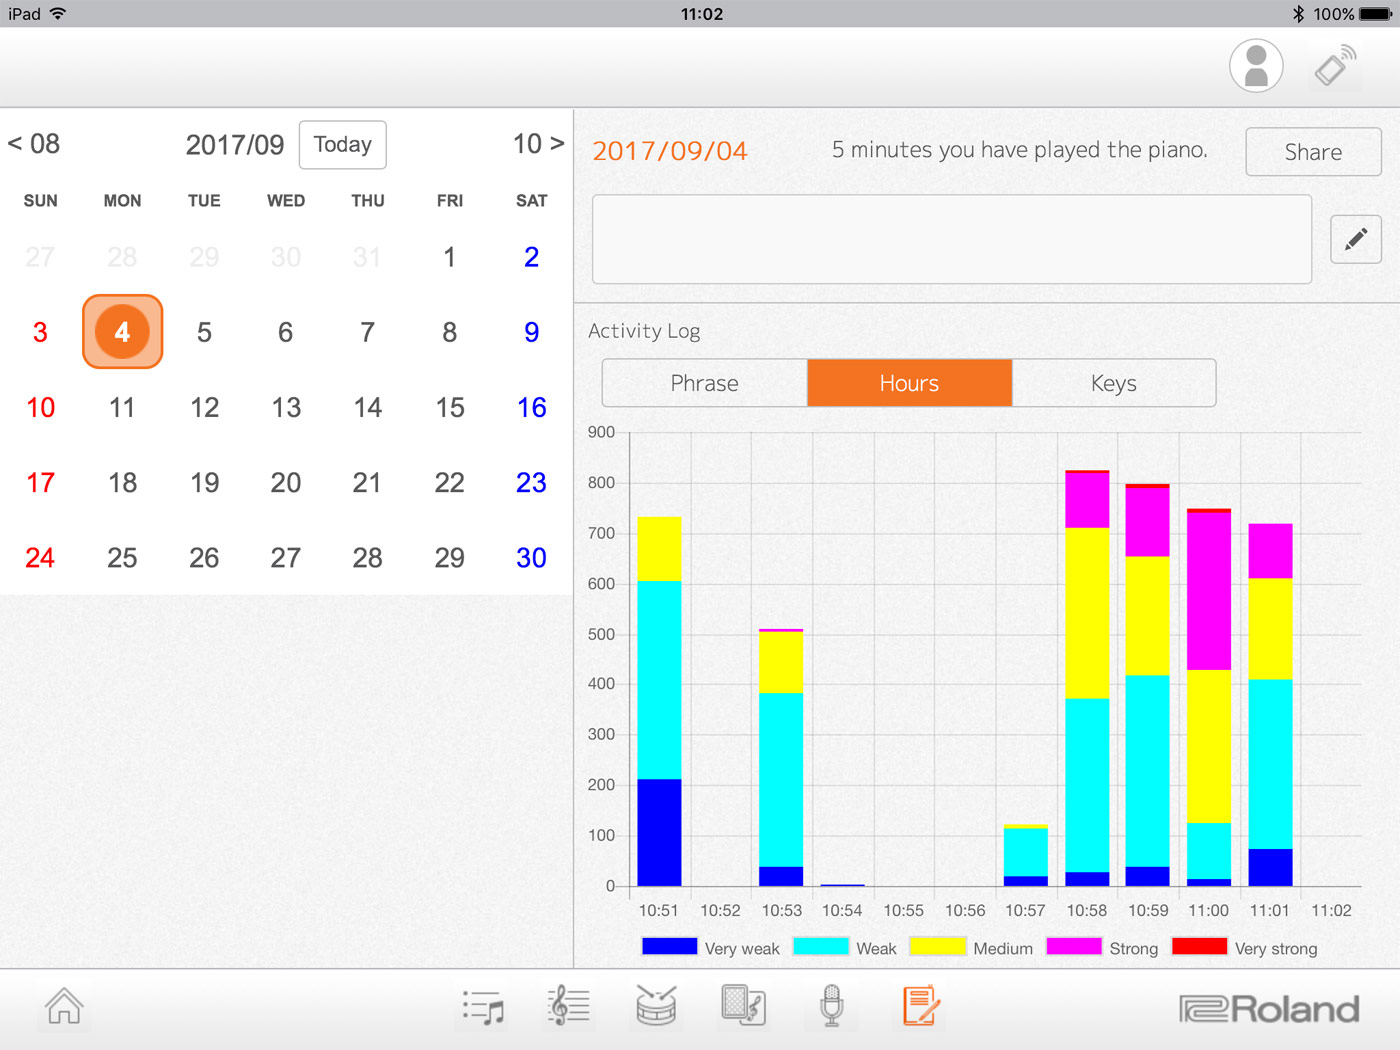The height and width of the screenshot is (1050, 1400).
Task: Pick September 8 in the calendar
Action: pyautogui.click(x=450, y=332)
